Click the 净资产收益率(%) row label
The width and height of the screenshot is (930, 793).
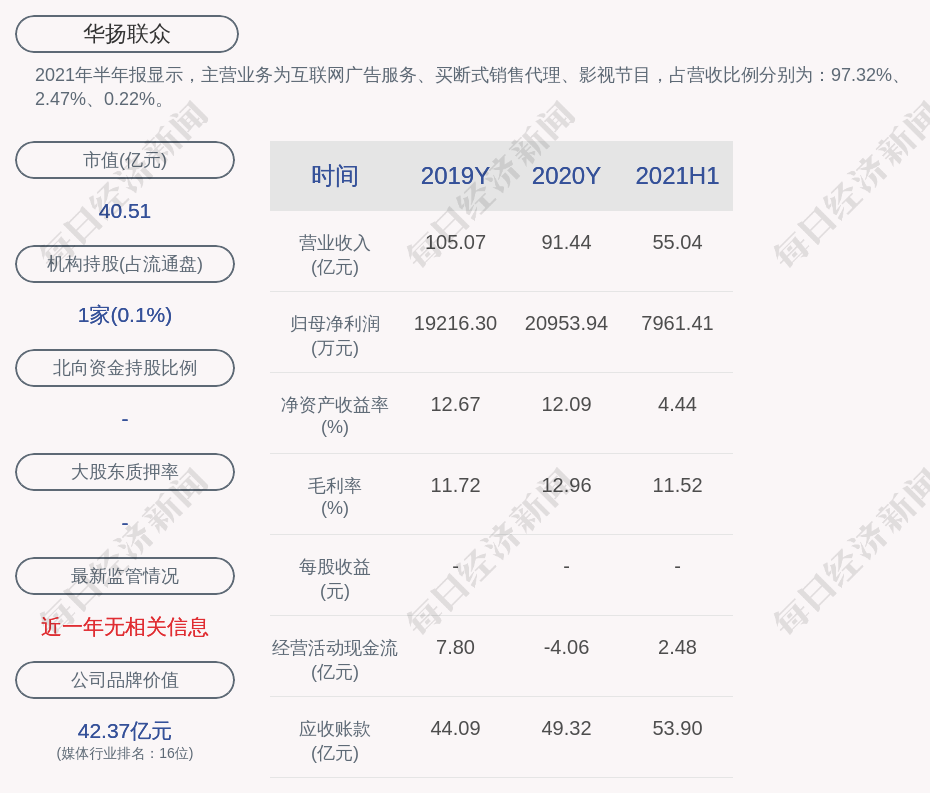coord(335,416)
